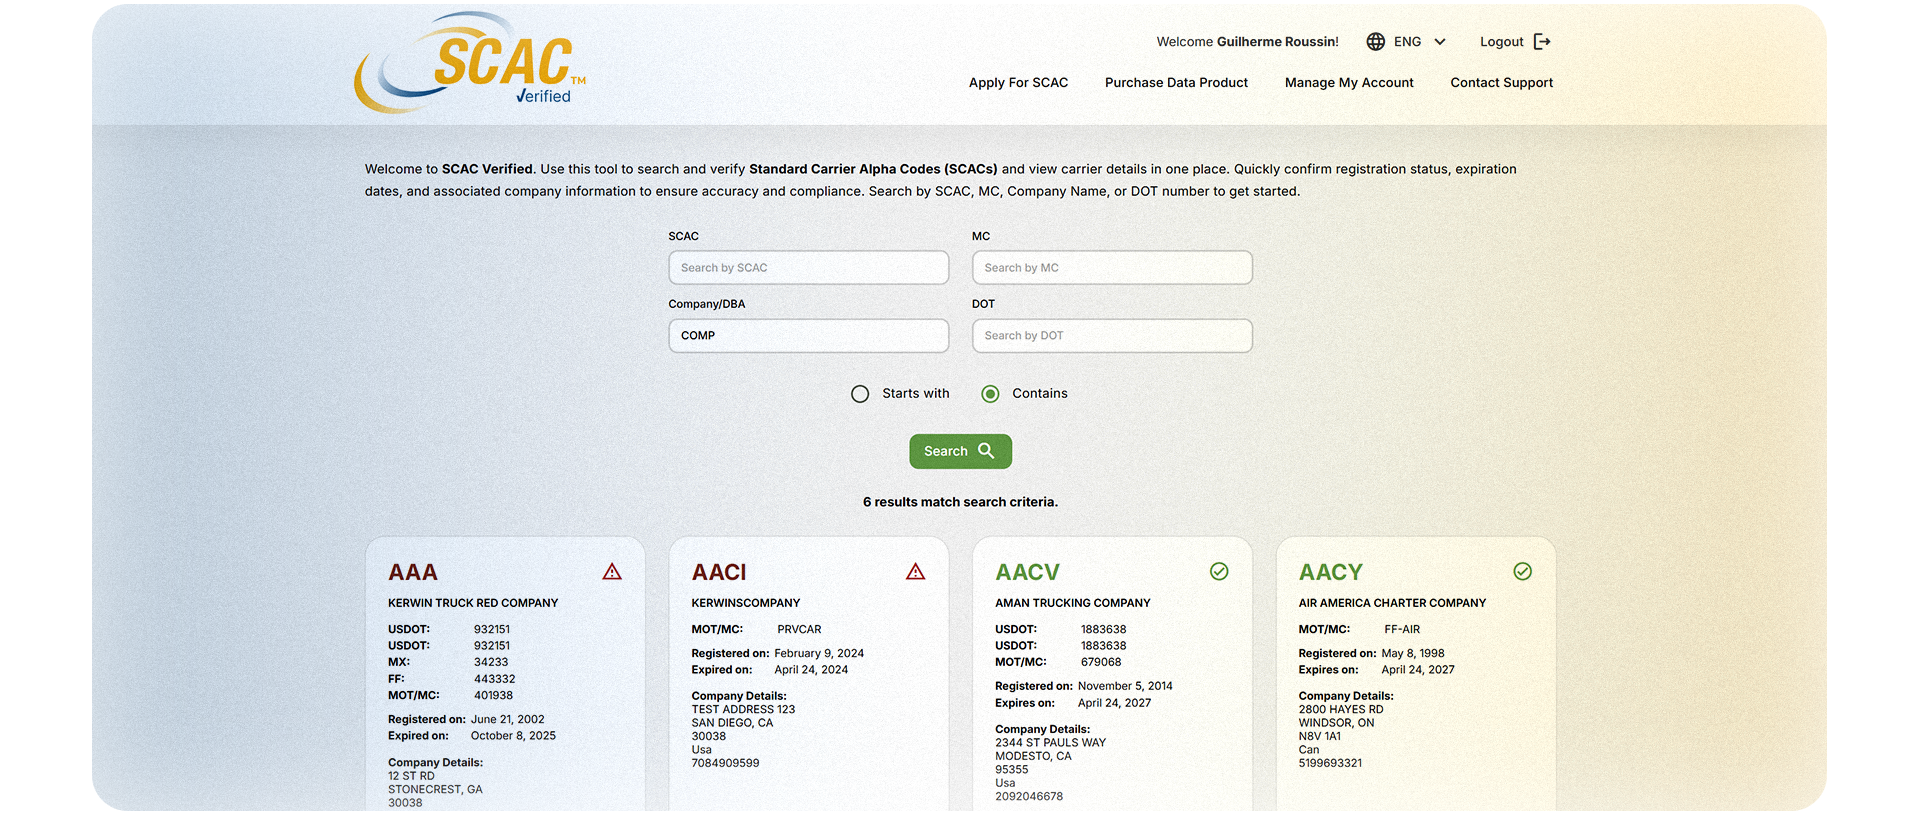Click the warning triangle on AACI card
The height and width of the screenshot is (816, 1920).
(x=915, y=572)
